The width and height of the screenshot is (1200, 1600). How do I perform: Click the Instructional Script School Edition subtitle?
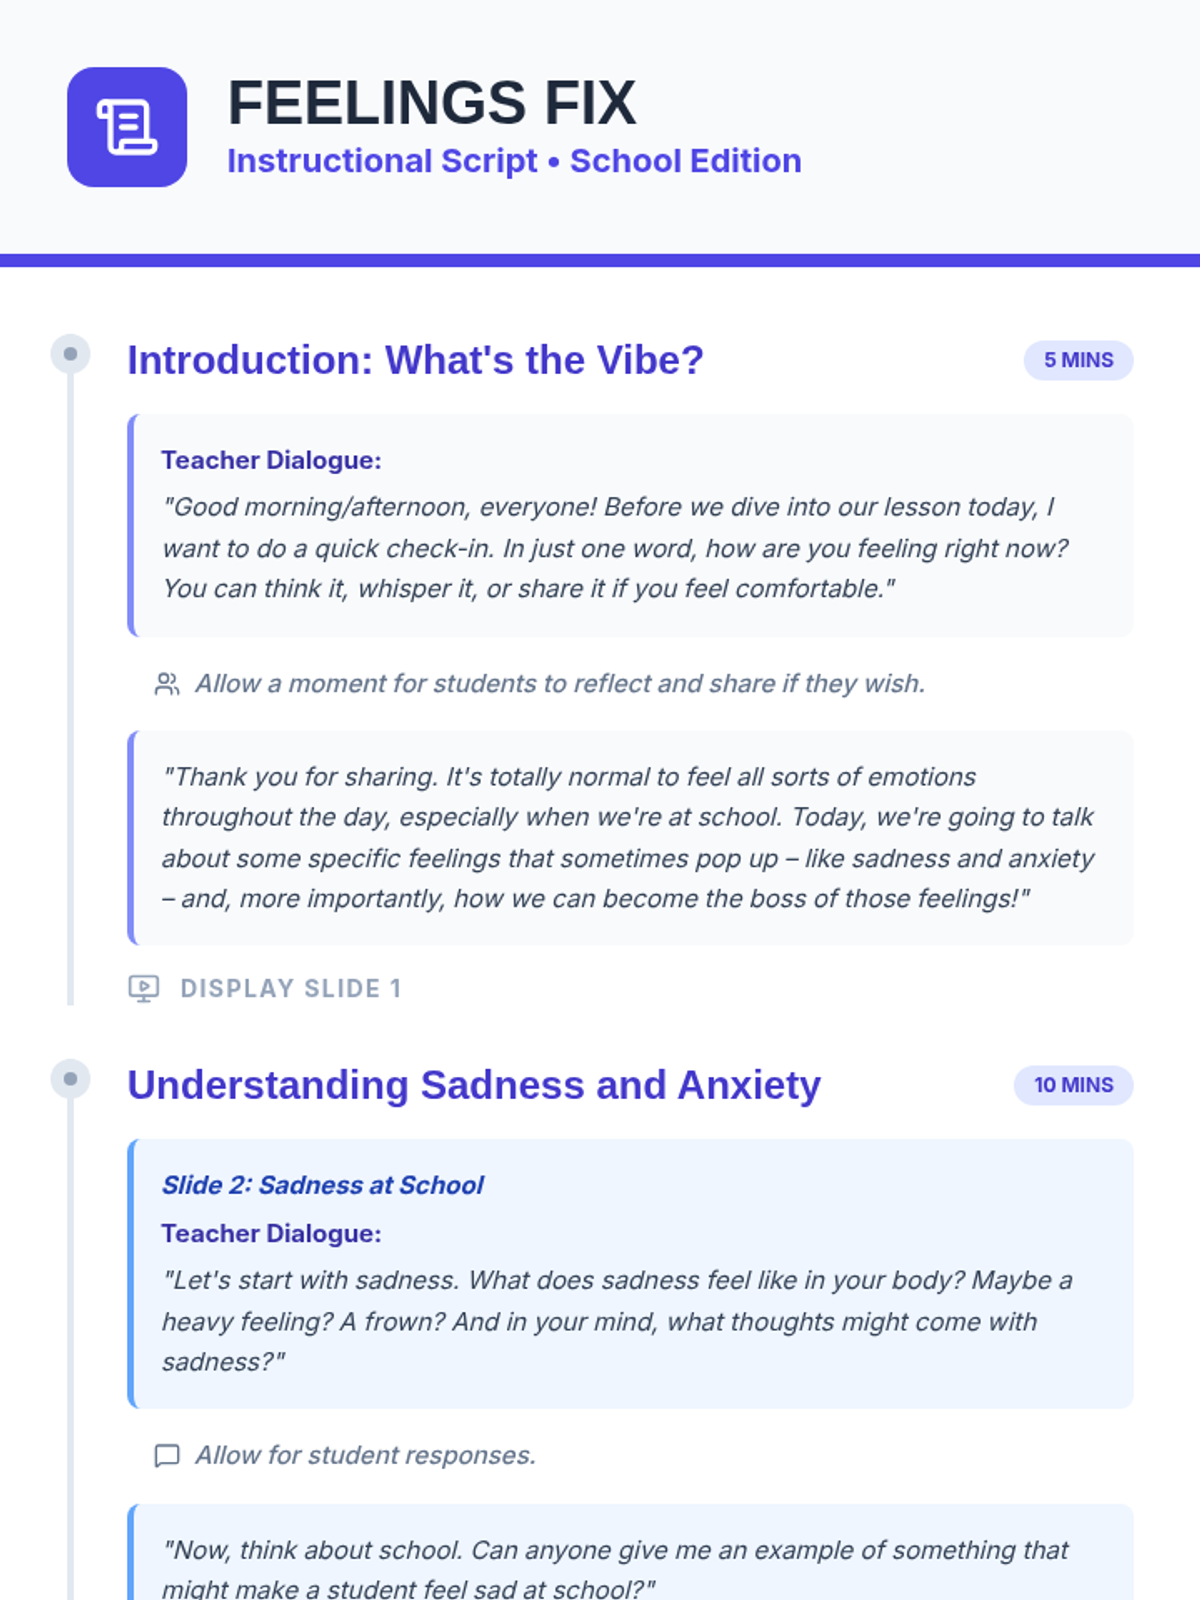tap(514, 161)
